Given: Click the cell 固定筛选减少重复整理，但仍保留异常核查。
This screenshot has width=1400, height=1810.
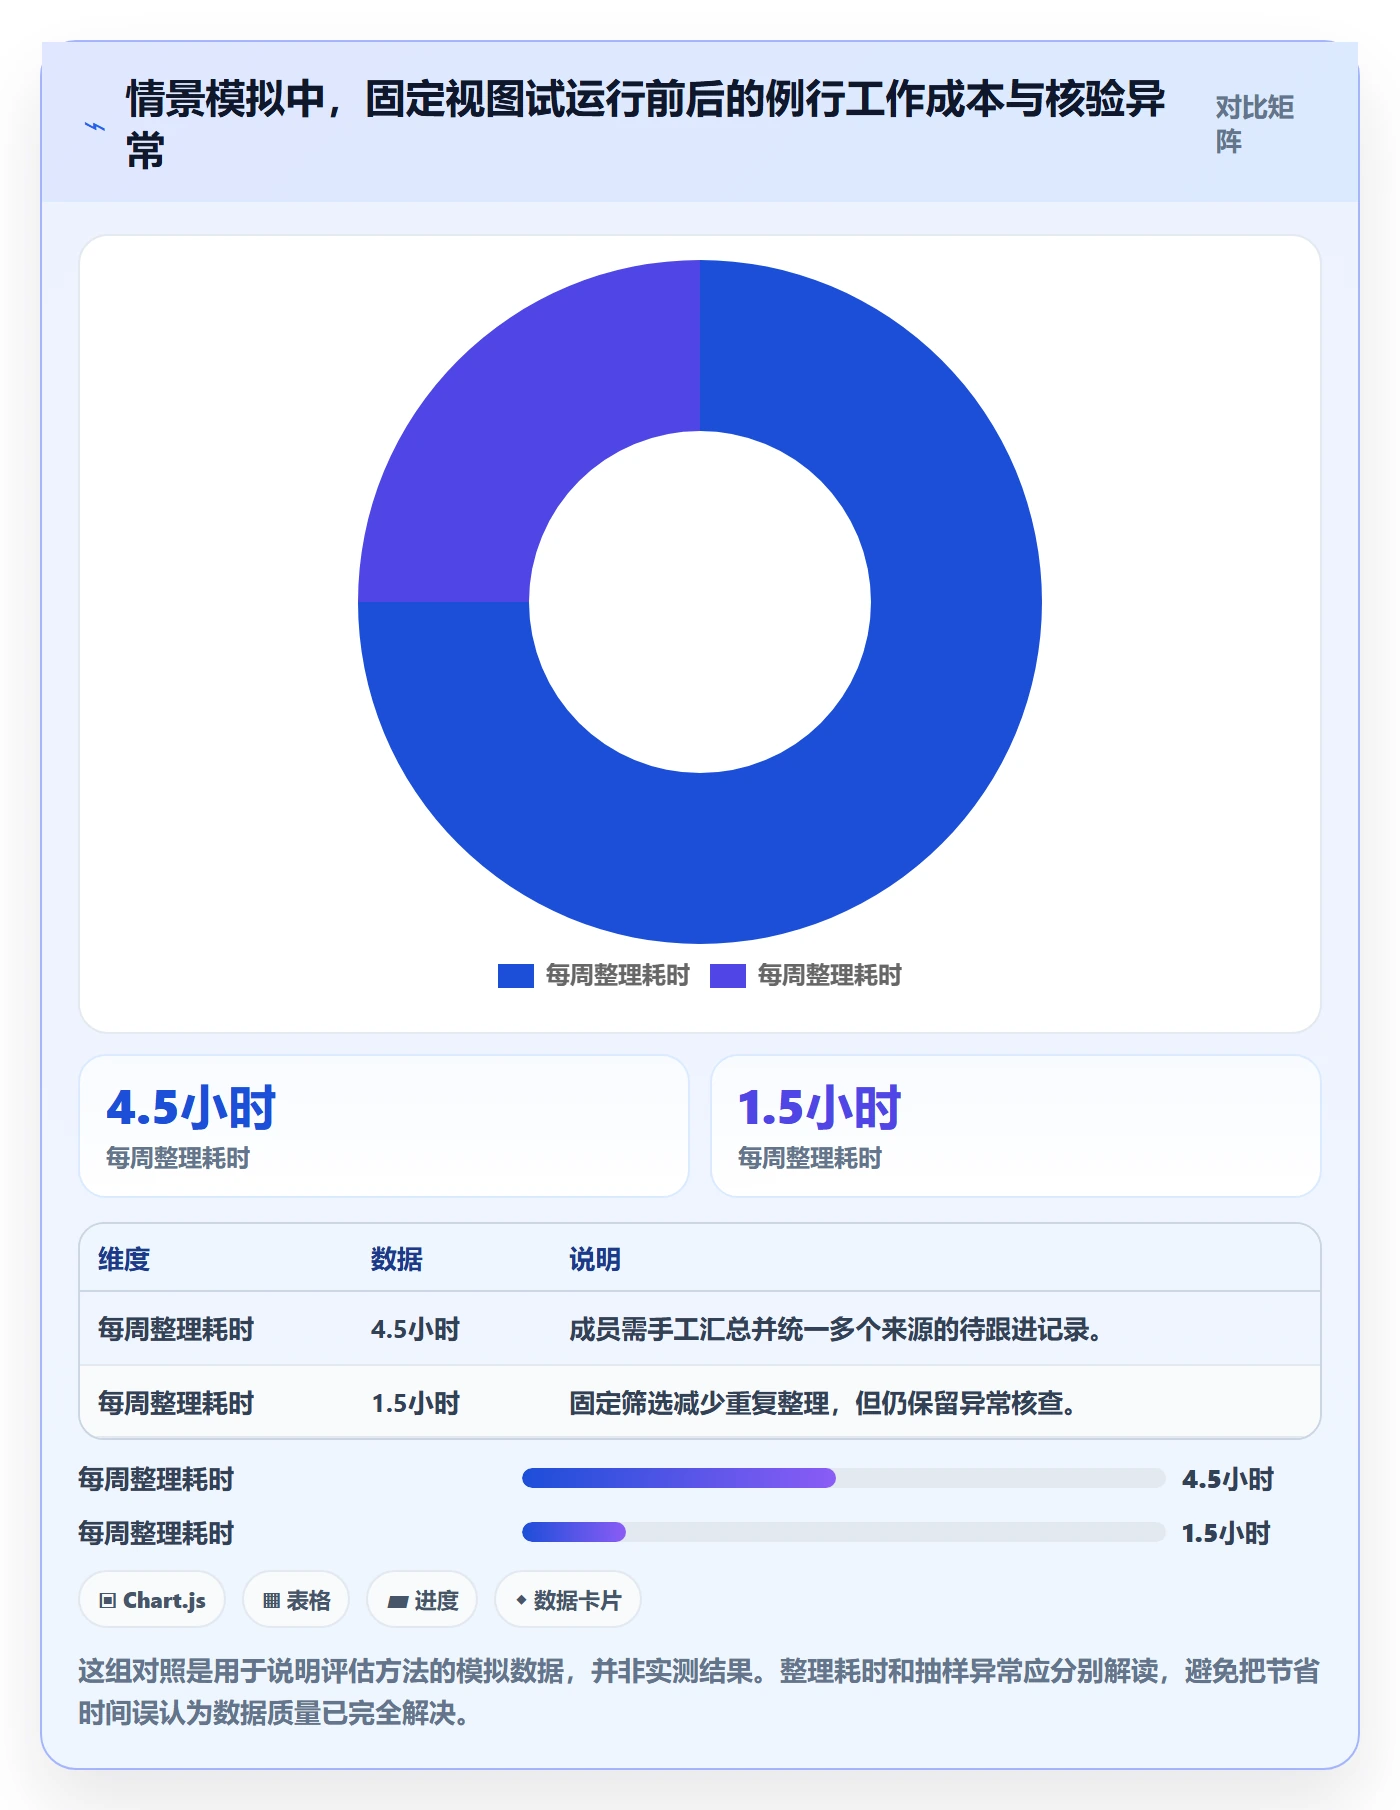Looking at the screenshot, I should (823, 1403).
